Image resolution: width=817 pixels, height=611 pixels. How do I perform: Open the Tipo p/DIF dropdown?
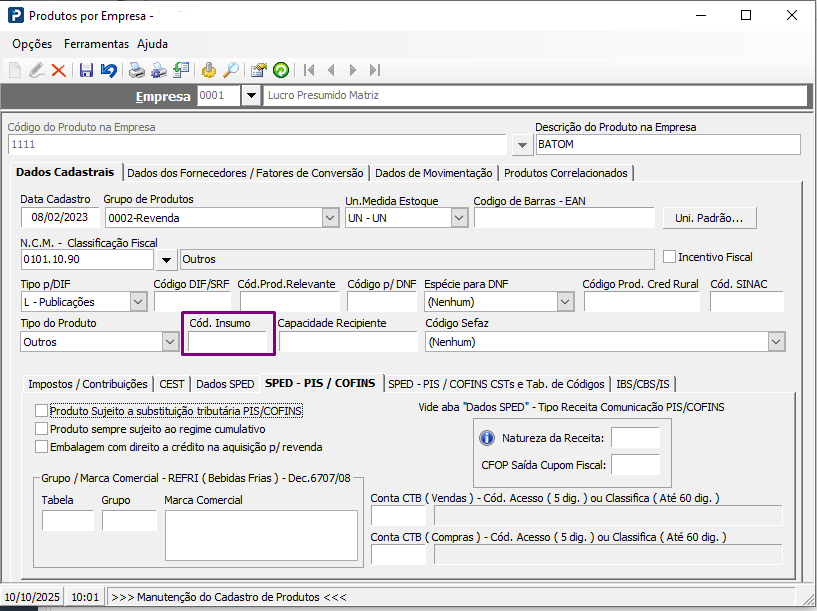(138, 302)
